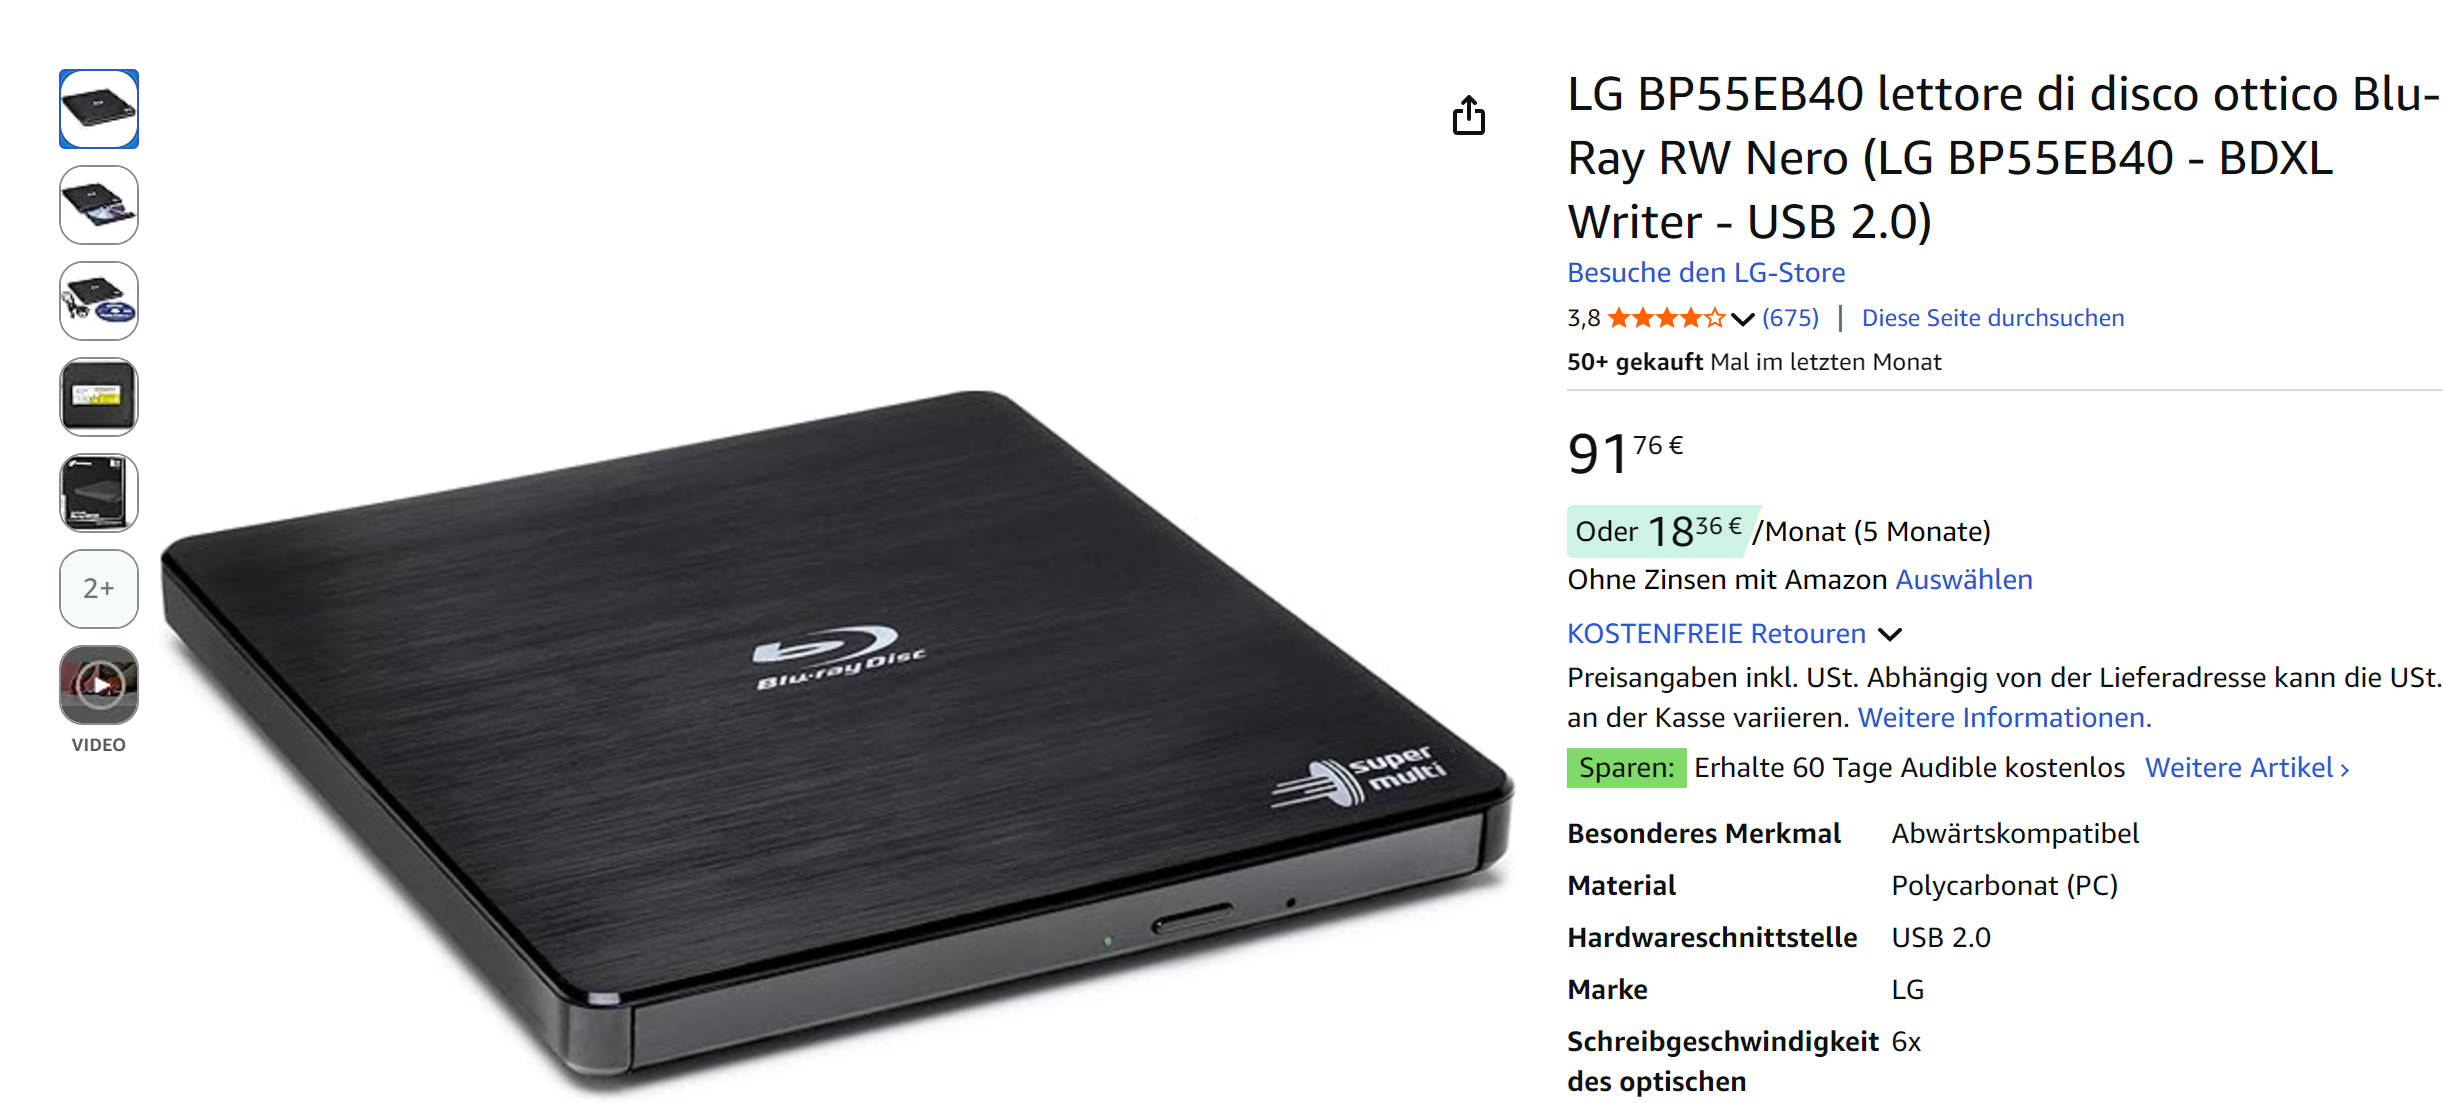Expand KOSTENFREIE Retouren chevron
Image resolution: width=2443 pixels, height=1103 pixels.
[1889, 634]
